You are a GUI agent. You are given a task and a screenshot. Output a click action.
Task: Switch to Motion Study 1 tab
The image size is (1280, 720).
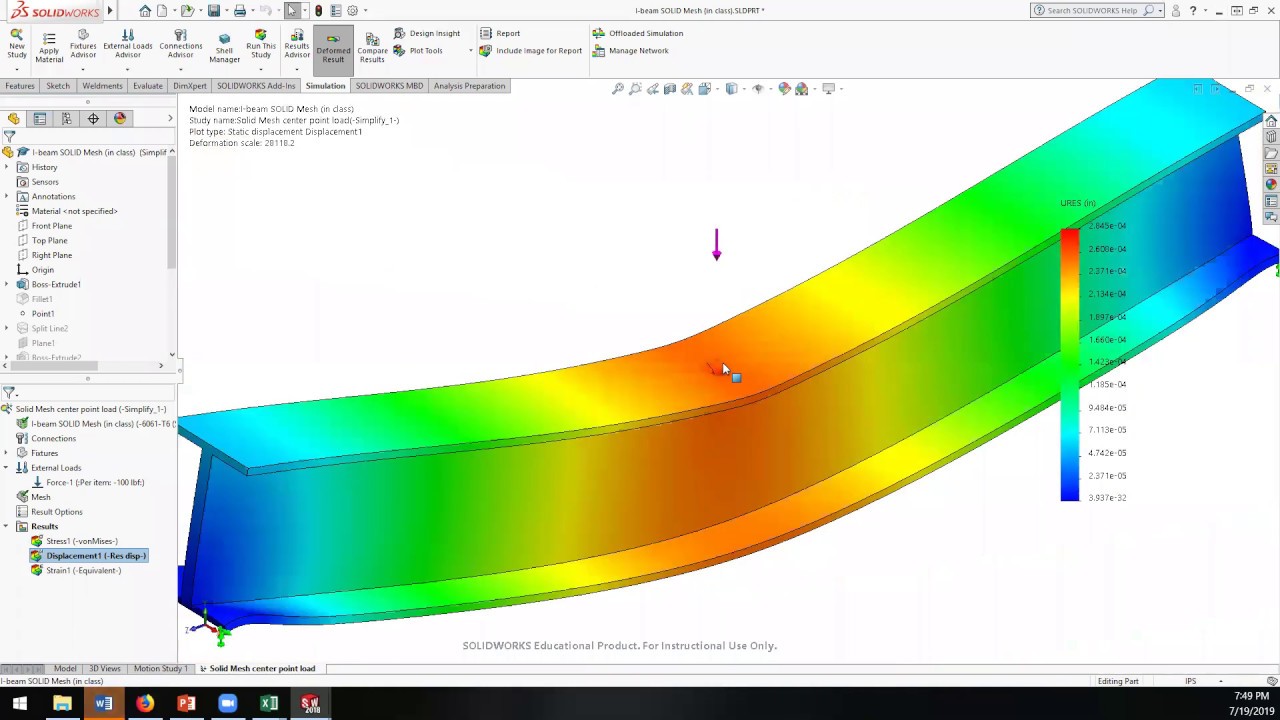(x=160, y=668)
